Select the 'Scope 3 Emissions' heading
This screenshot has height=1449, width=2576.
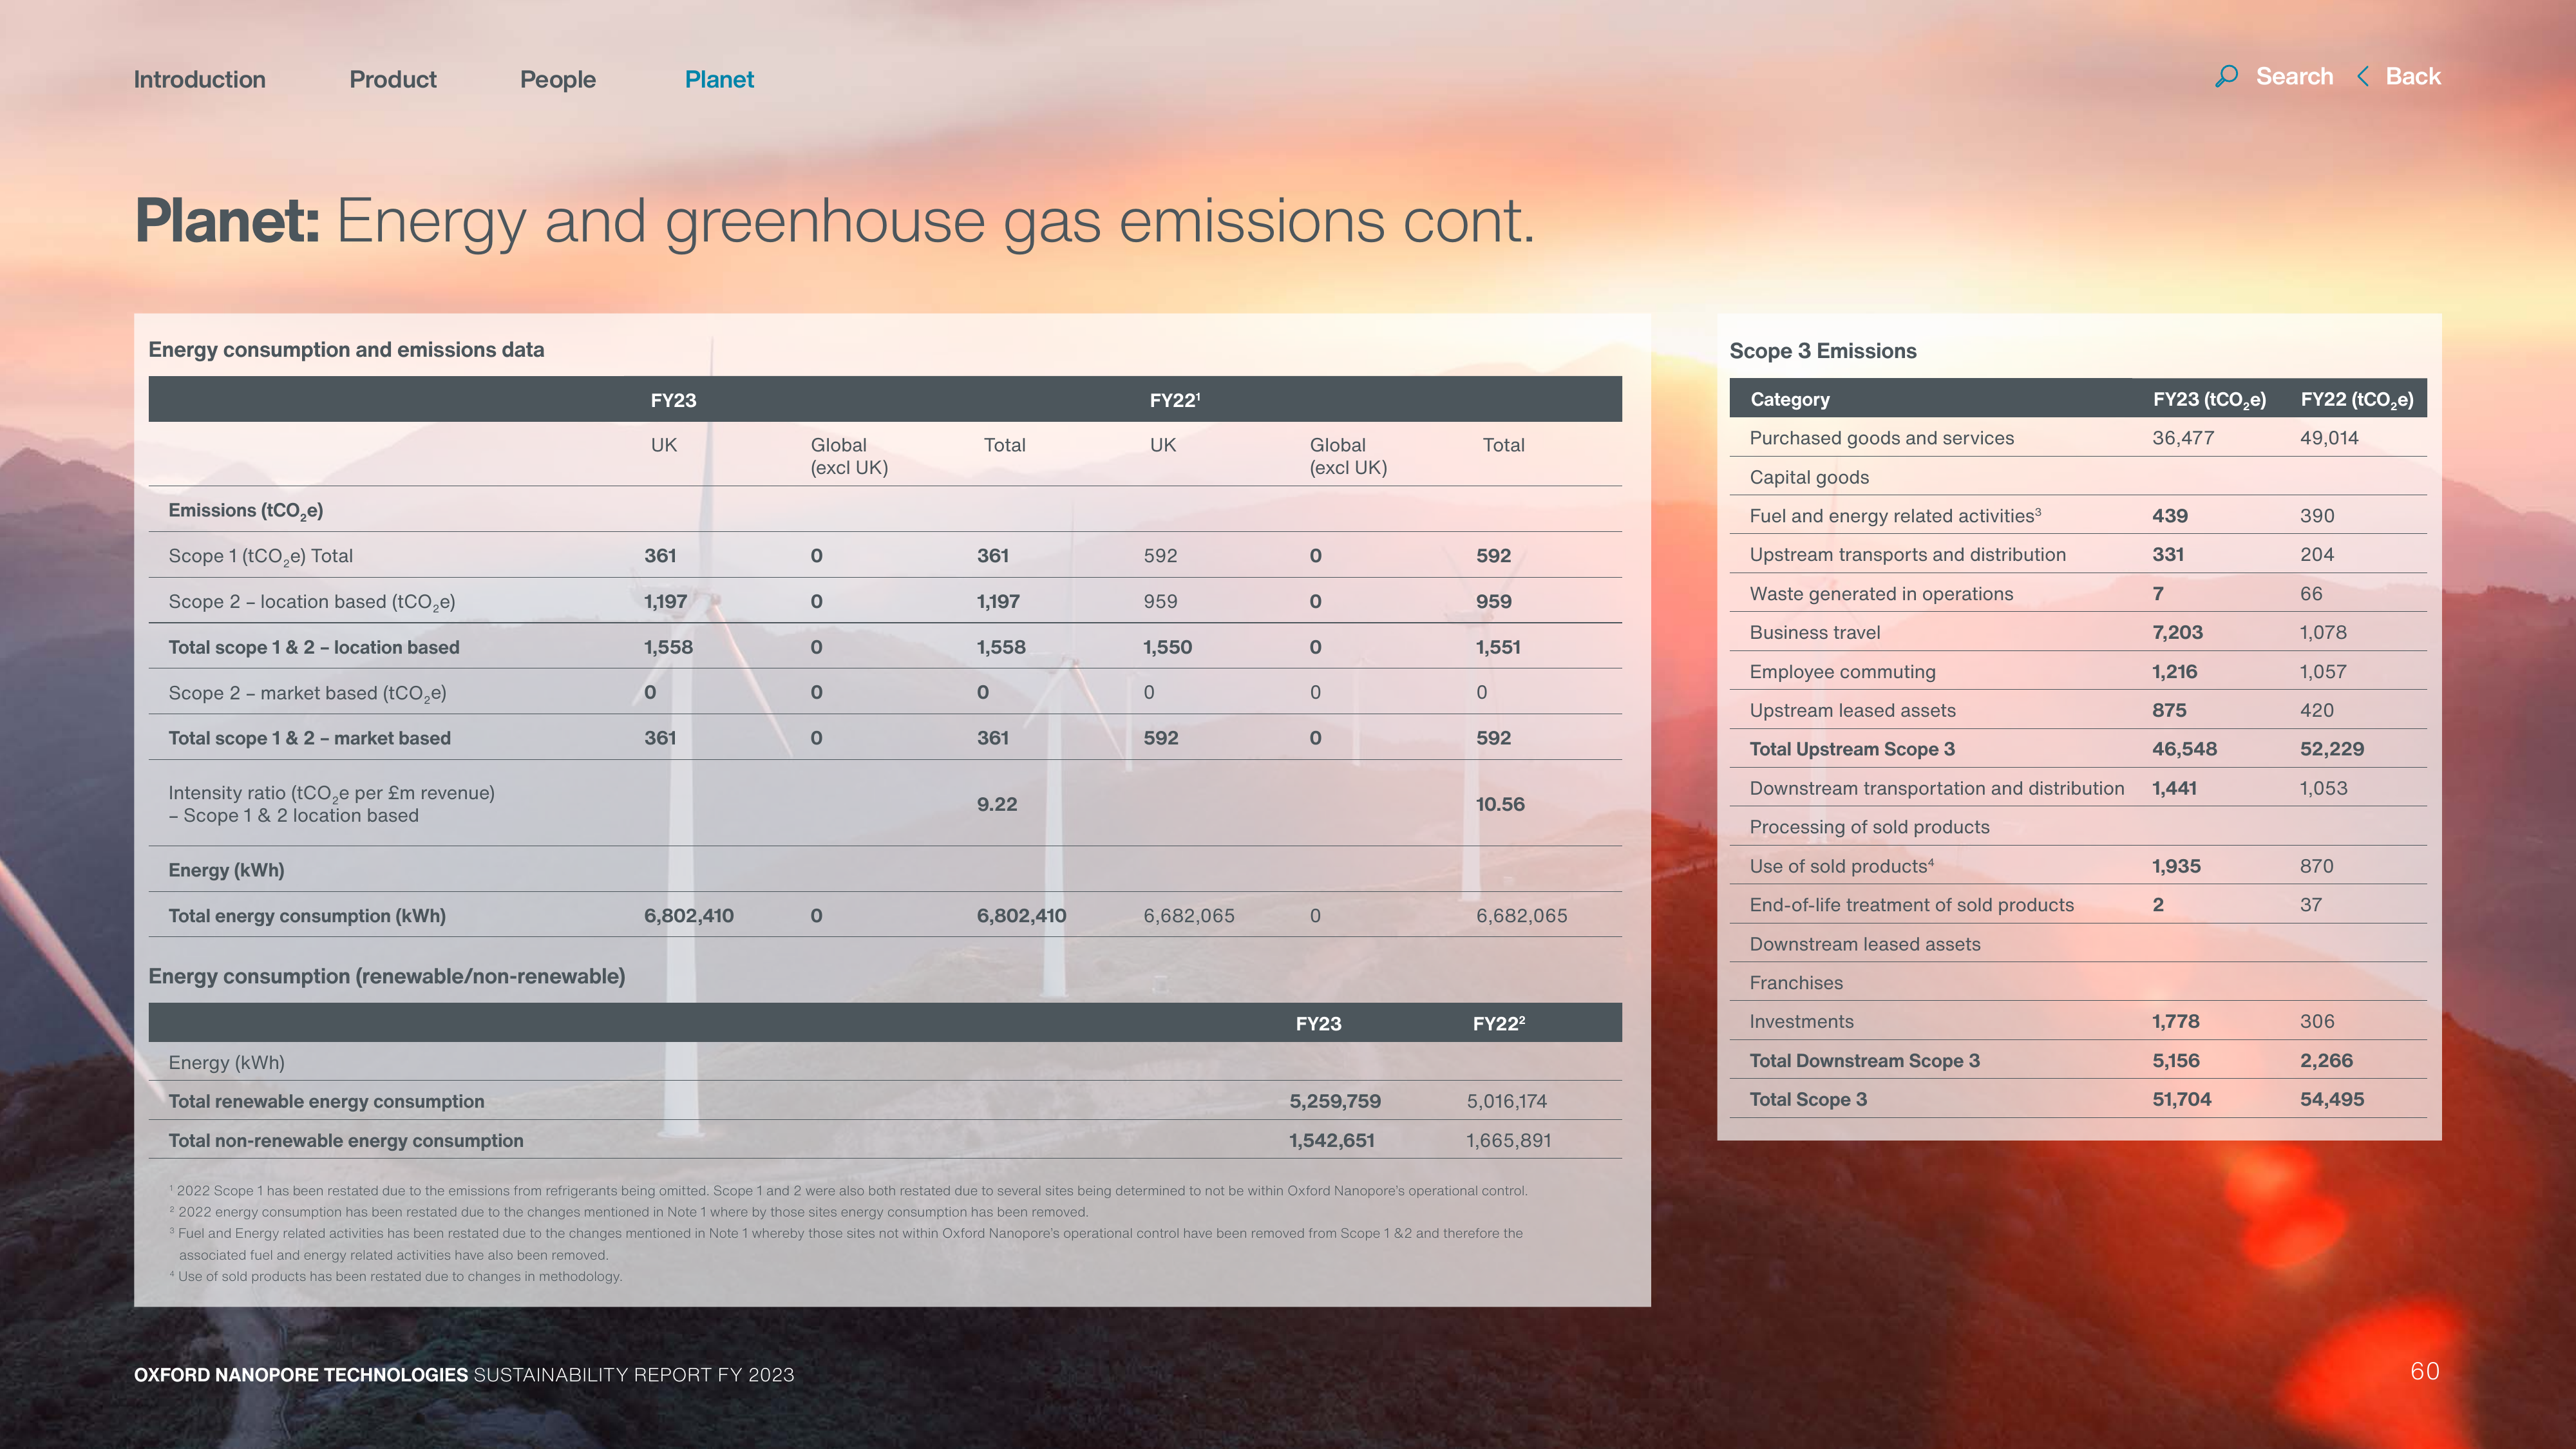1823,351
